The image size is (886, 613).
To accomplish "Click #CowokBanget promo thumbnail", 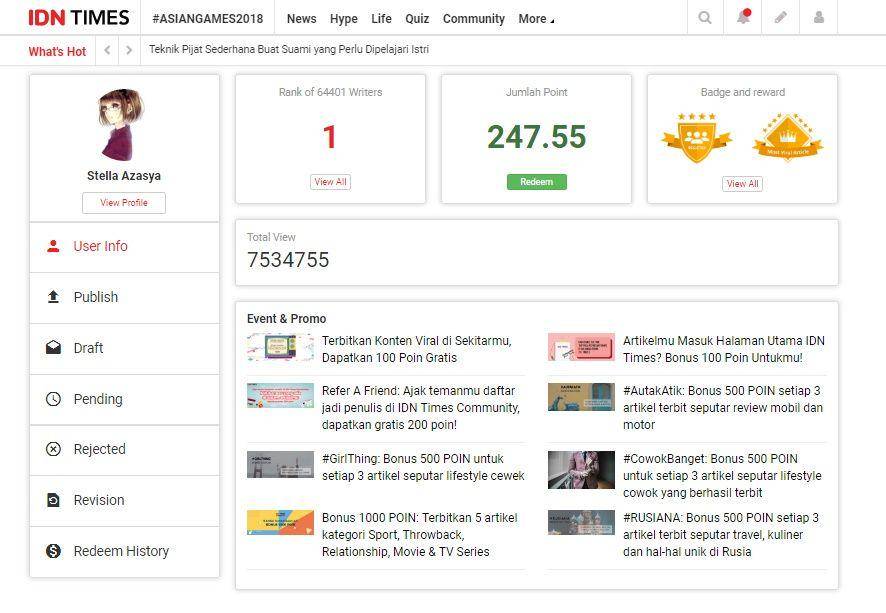I will point(581,469).
